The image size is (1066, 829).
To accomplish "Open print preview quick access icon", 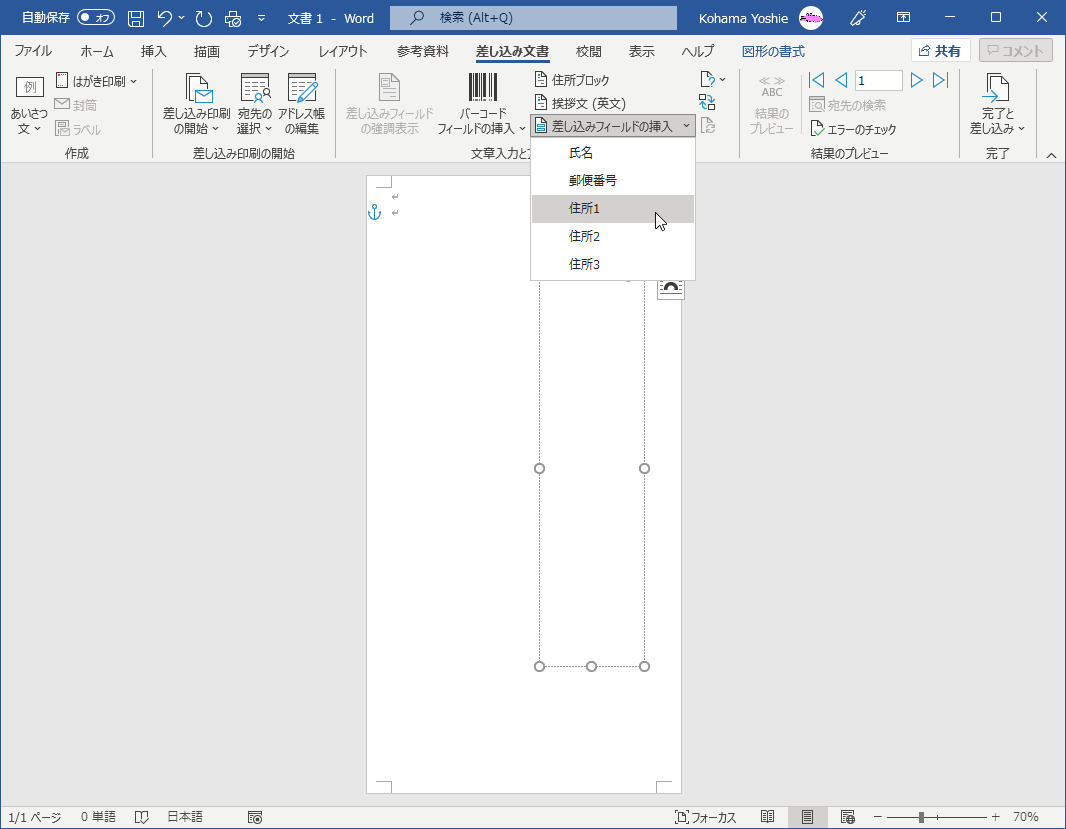I will 233,18.
